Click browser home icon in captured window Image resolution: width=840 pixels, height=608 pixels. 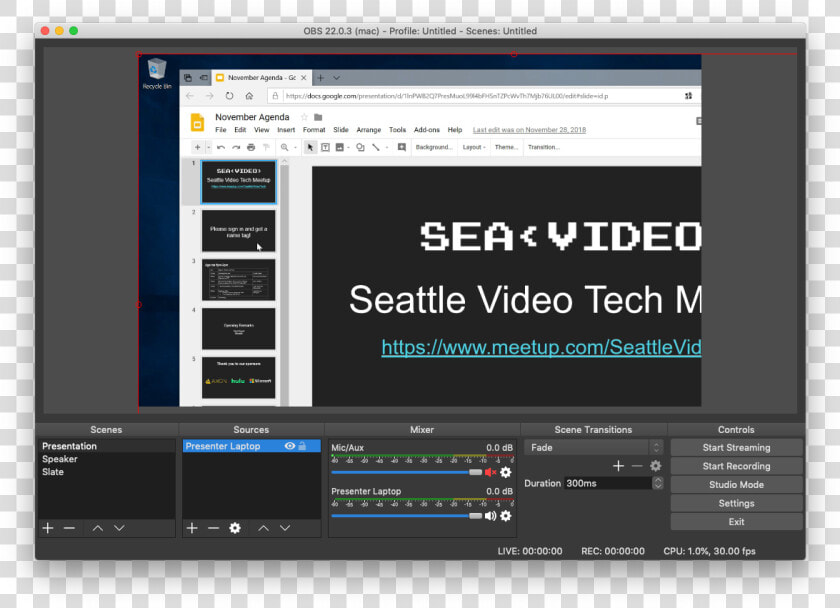tap(249, 96)
